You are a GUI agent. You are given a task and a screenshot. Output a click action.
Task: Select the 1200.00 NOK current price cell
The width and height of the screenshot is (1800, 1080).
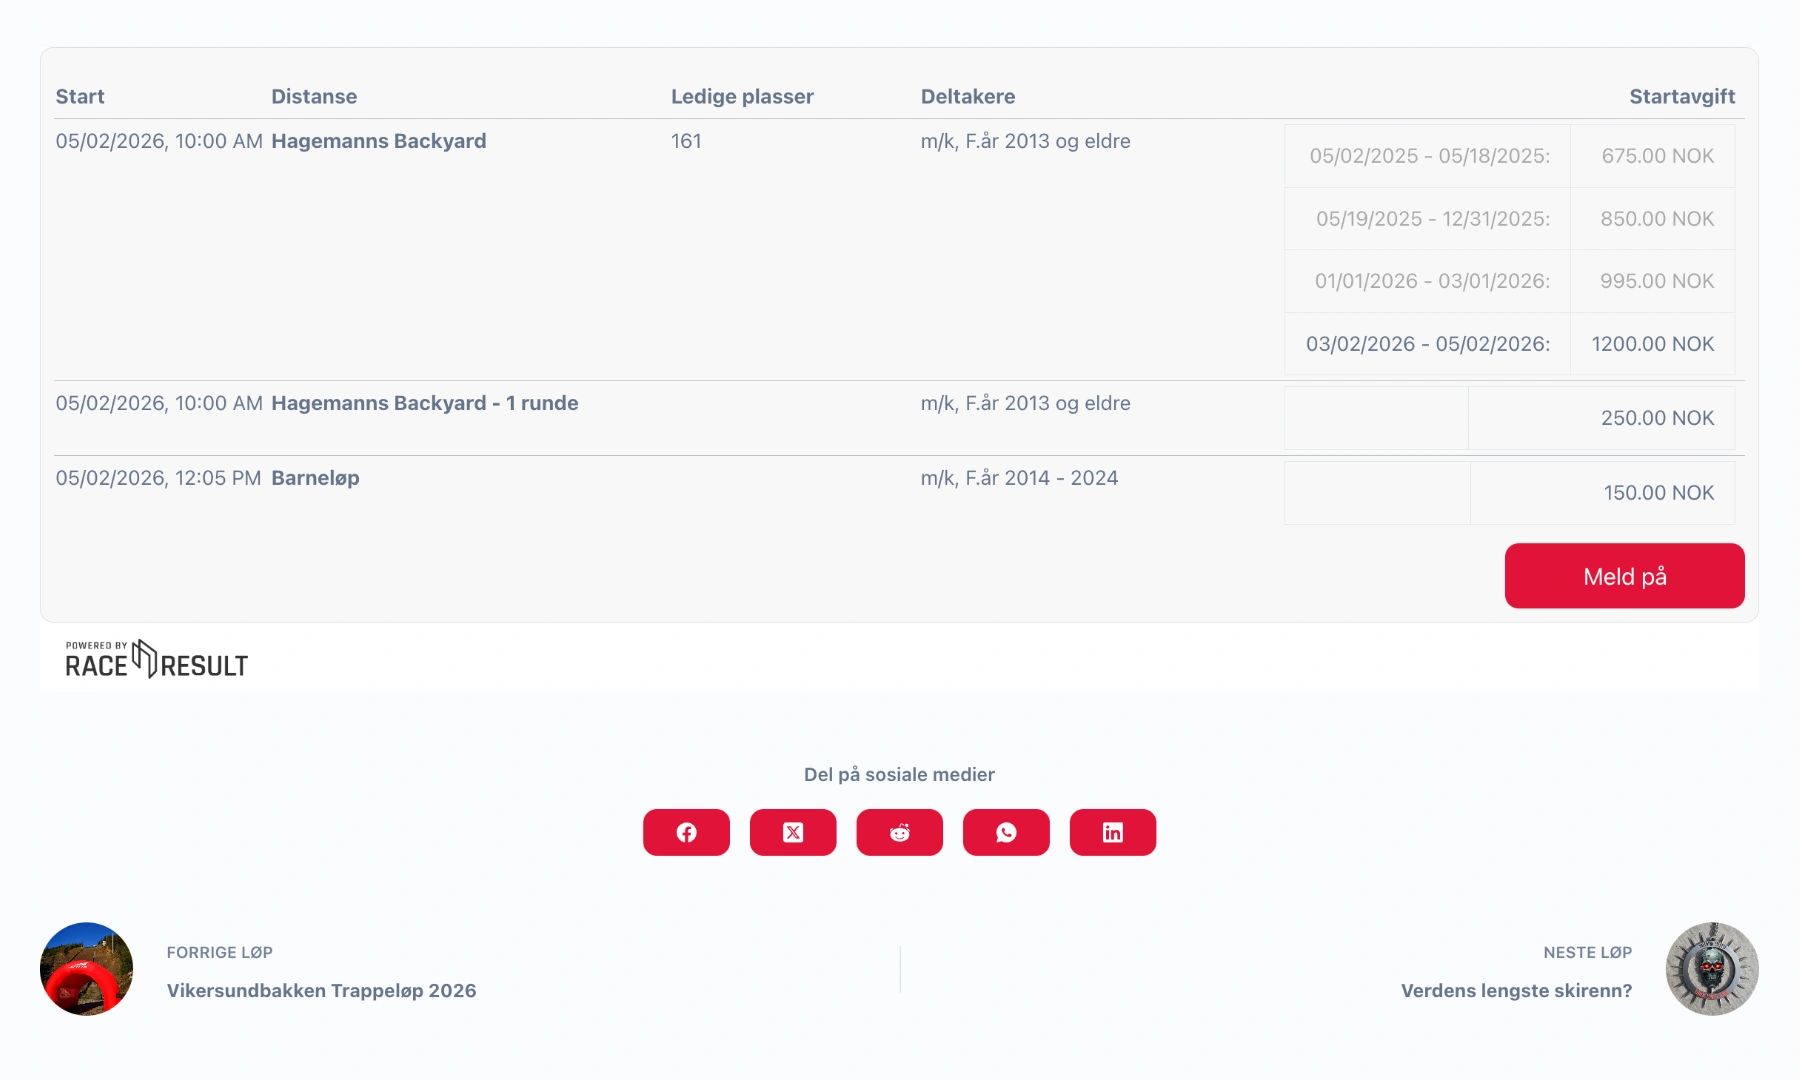click(x=1652, y=343)
